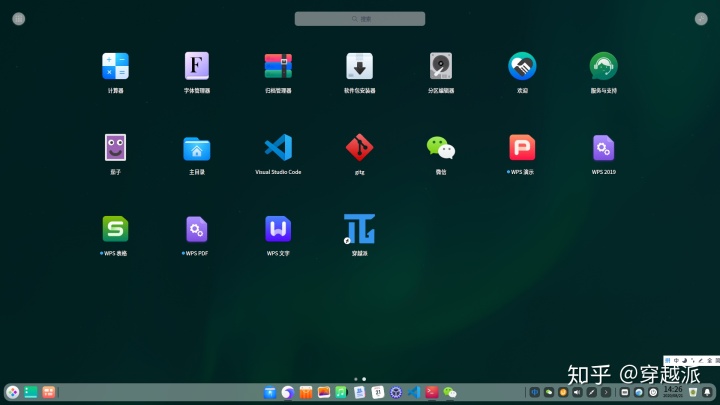Image resolution: width=720 pixels, height=405 pixels.
Task: Open the 计算器 calculator app
Action: tap(115, 66)
